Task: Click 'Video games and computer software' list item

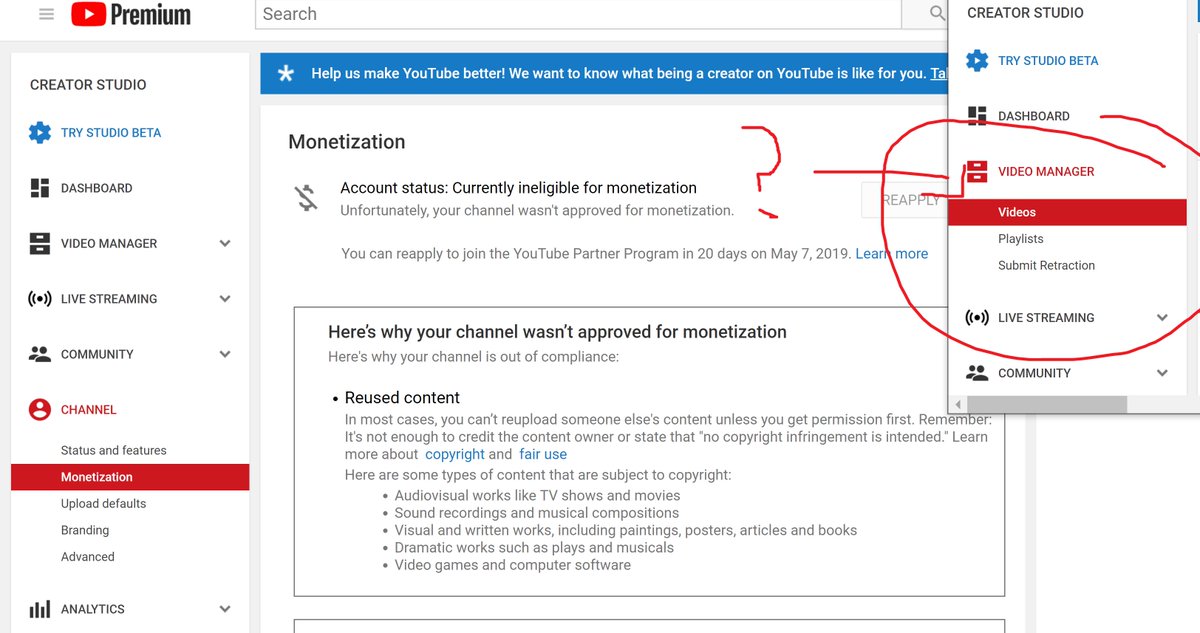Action: (x=512, y=565)
